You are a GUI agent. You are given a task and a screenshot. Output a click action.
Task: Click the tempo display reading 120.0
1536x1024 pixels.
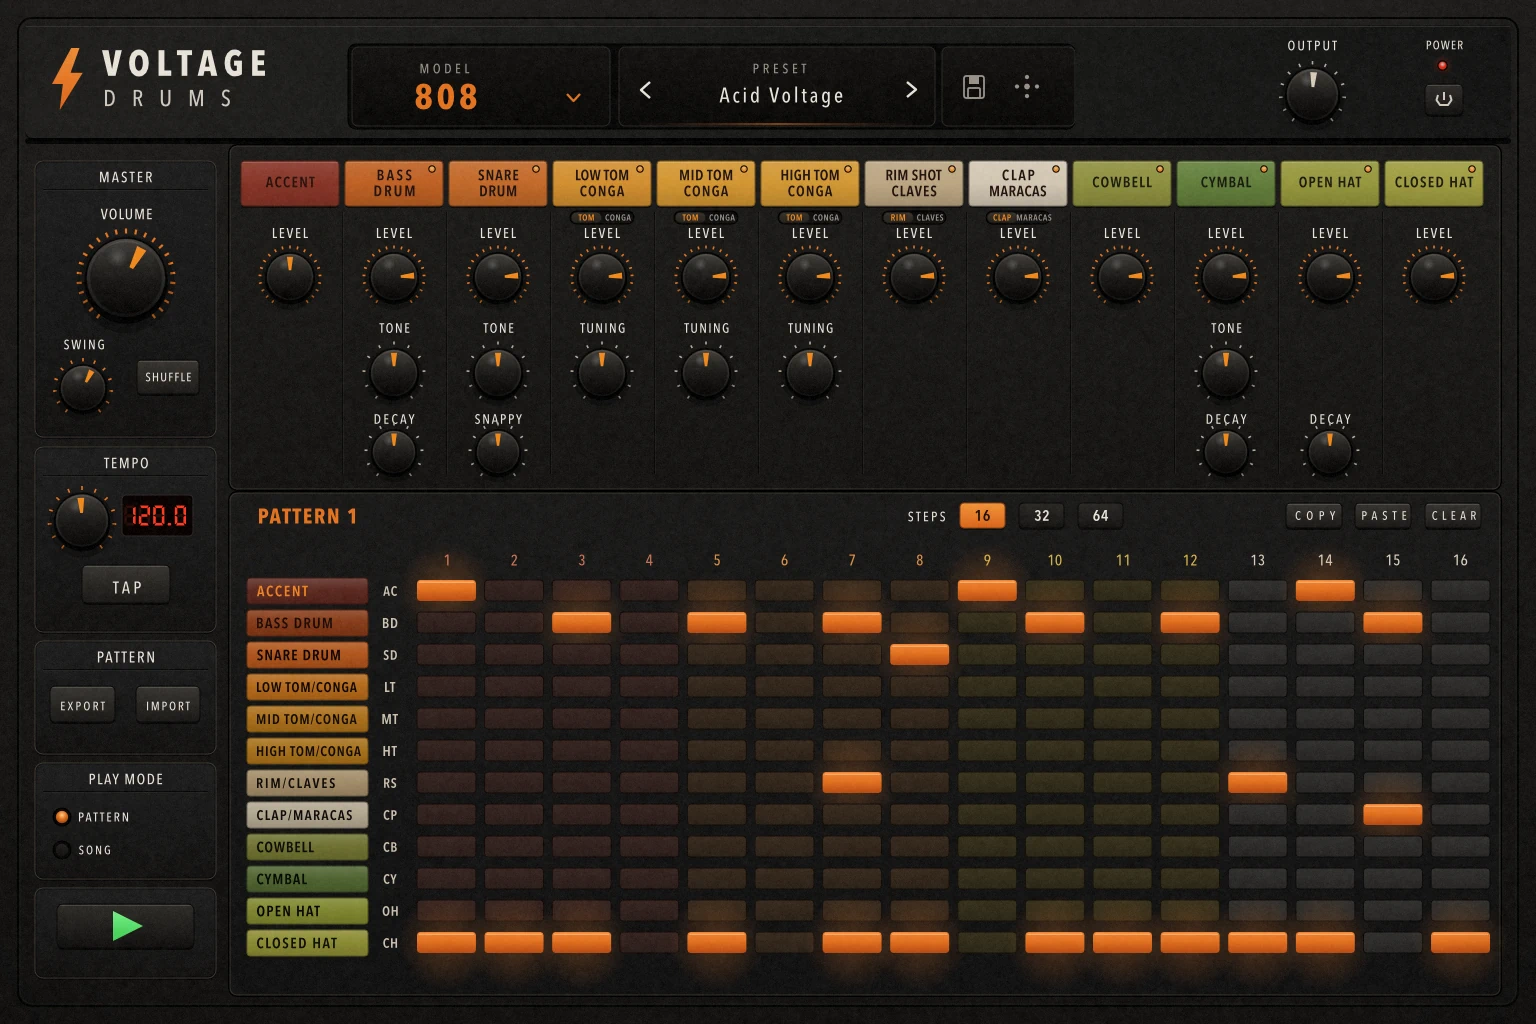(x=157, y=516)
